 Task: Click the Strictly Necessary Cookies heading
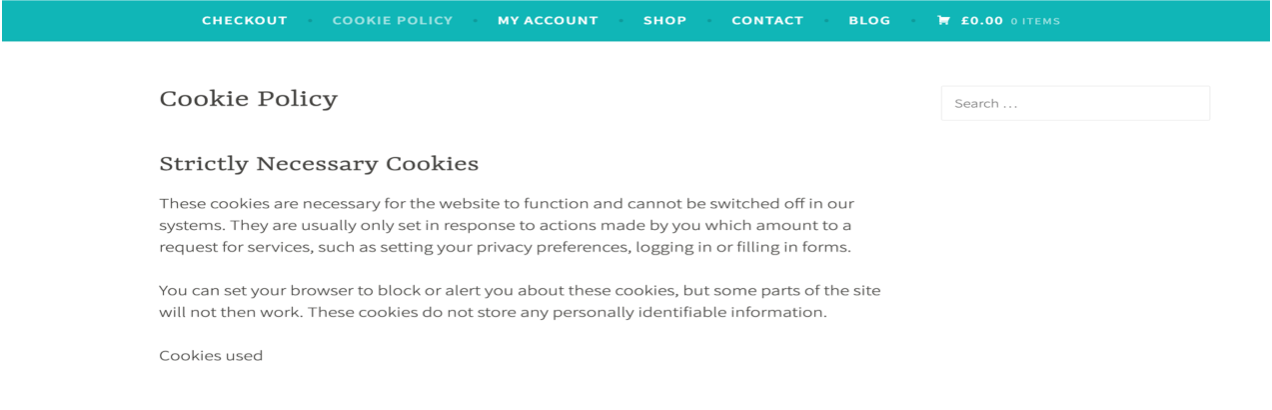pyautogui.click(x=319, y=164)
